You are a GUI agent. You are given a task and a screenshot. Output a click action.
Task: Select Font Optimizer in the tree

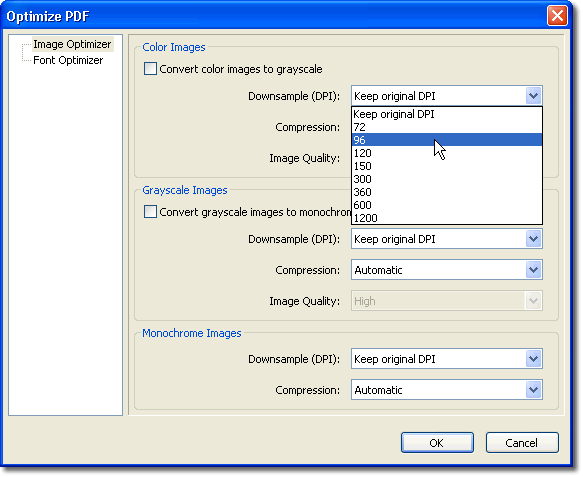68,60
